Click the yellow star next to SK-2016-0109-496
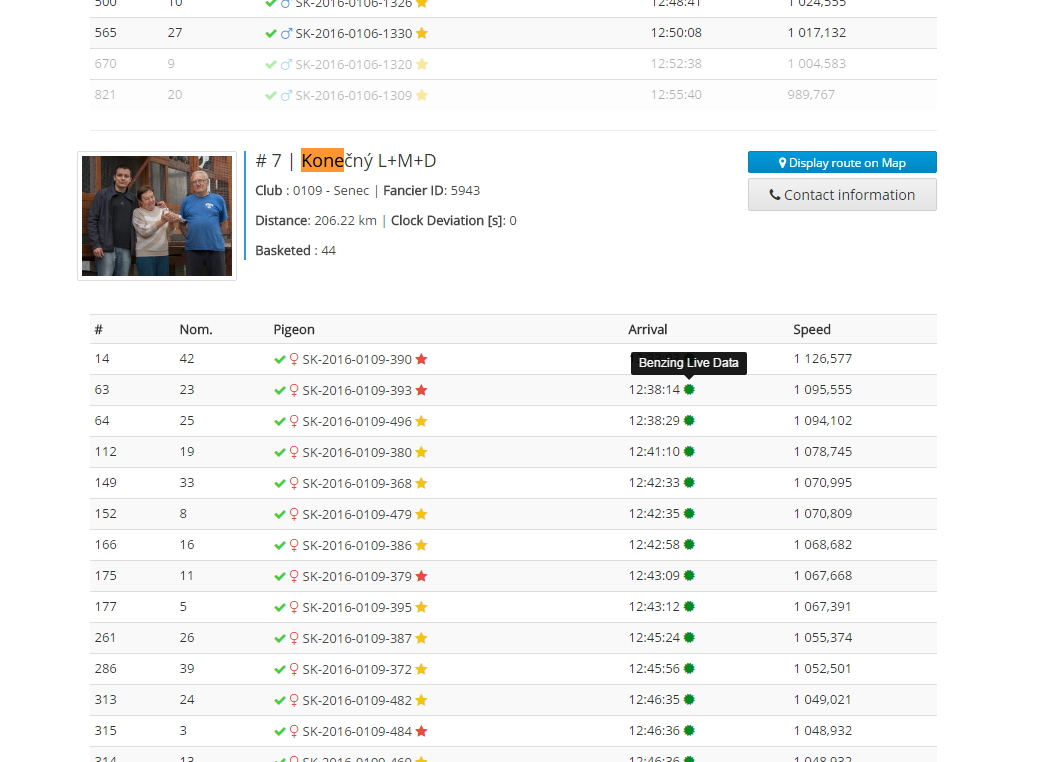Image resolution: width=1055 pixels, height=762 pixels. 421,421
